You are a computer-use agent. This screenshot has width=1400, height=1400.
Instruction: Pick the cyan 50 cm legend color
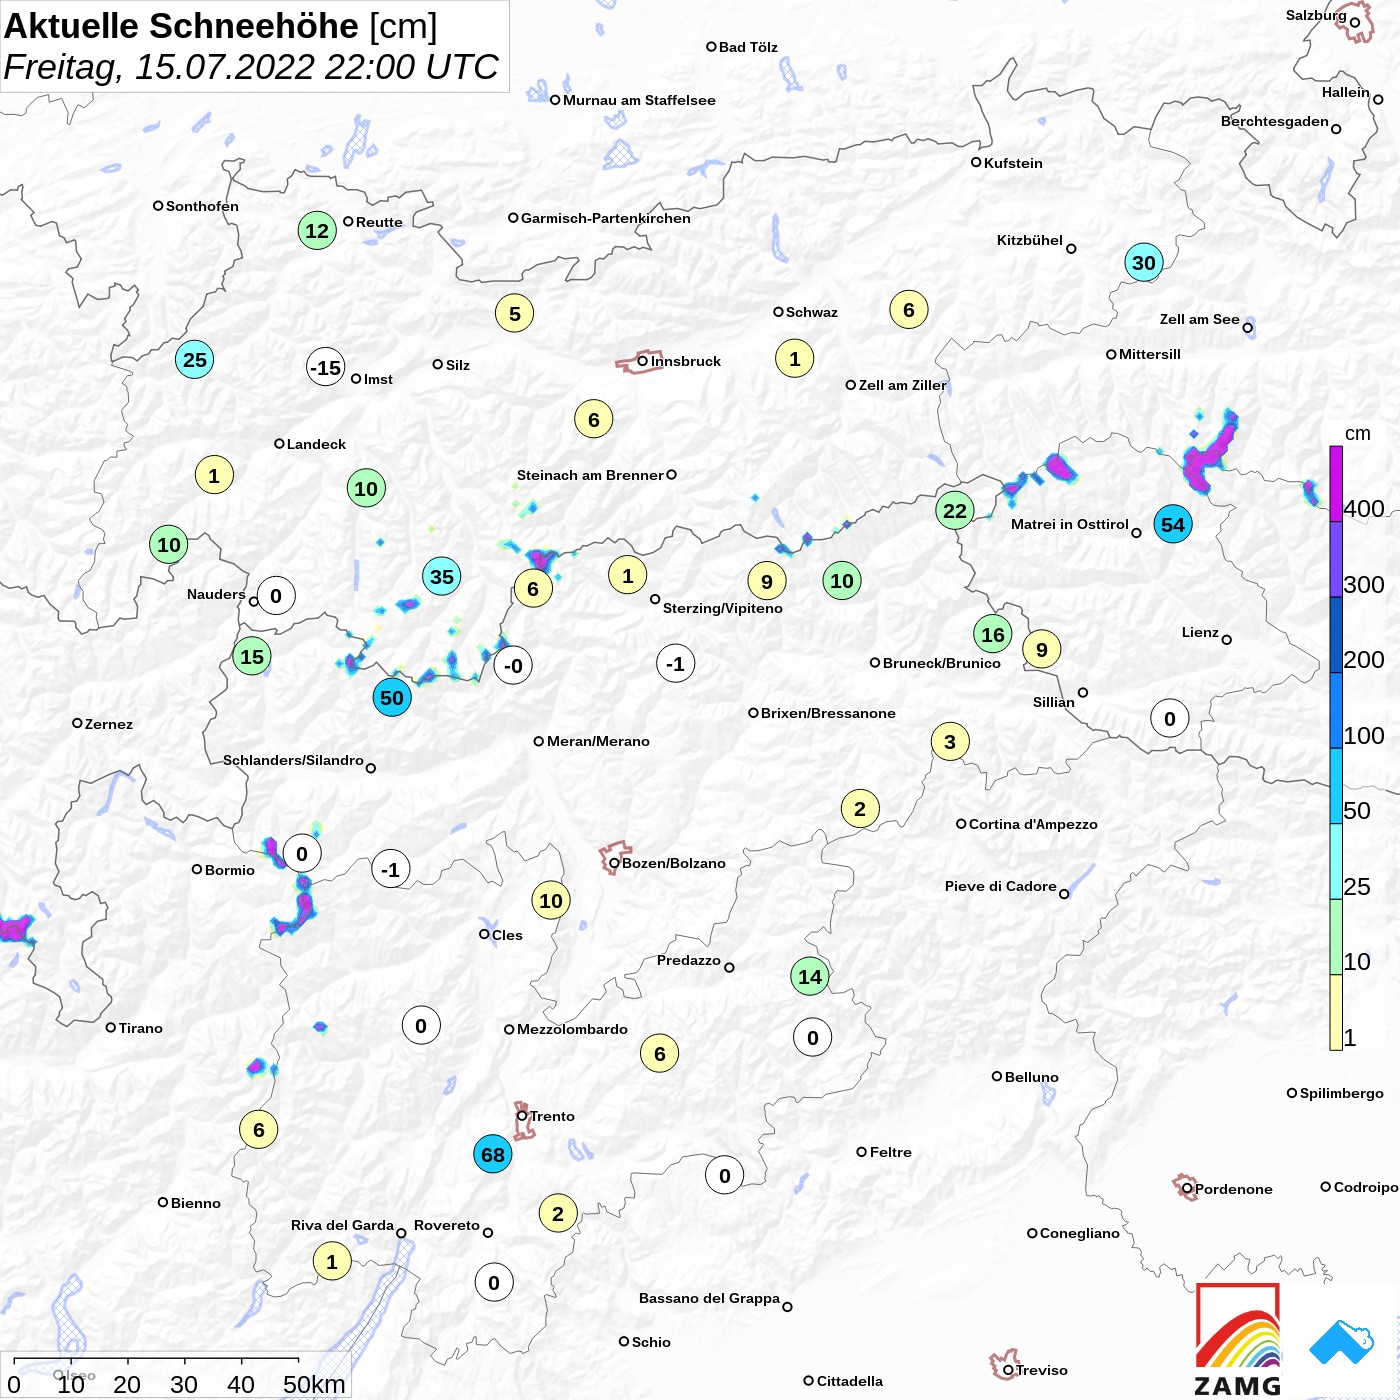1336,786
